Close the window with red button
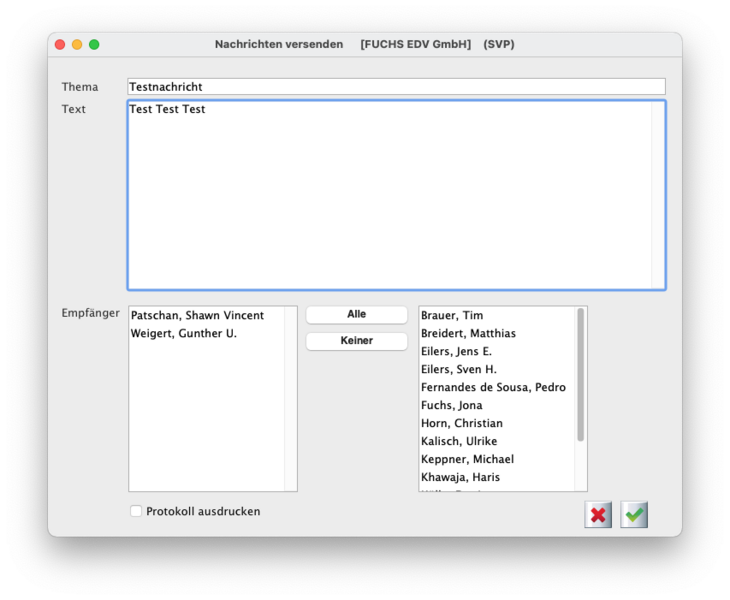730x600 pixels. pos(60,45)
